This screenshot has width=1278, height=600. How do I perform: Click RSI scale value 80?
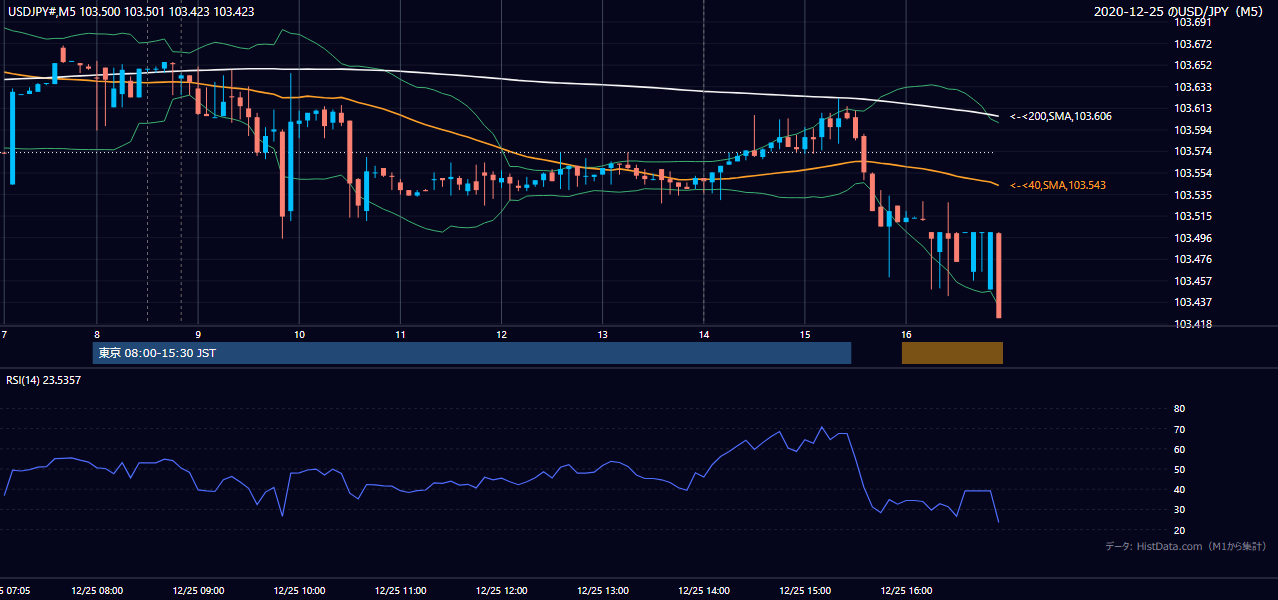click(1179, 409)
